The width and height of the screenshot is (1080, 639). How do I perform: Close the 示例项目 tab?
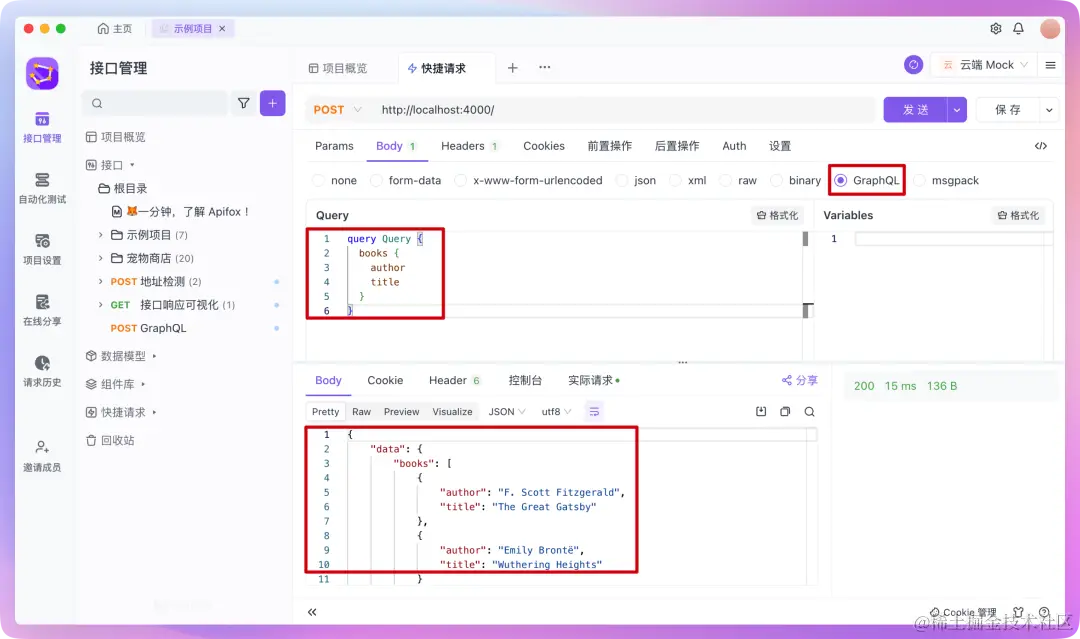(222, 29)
